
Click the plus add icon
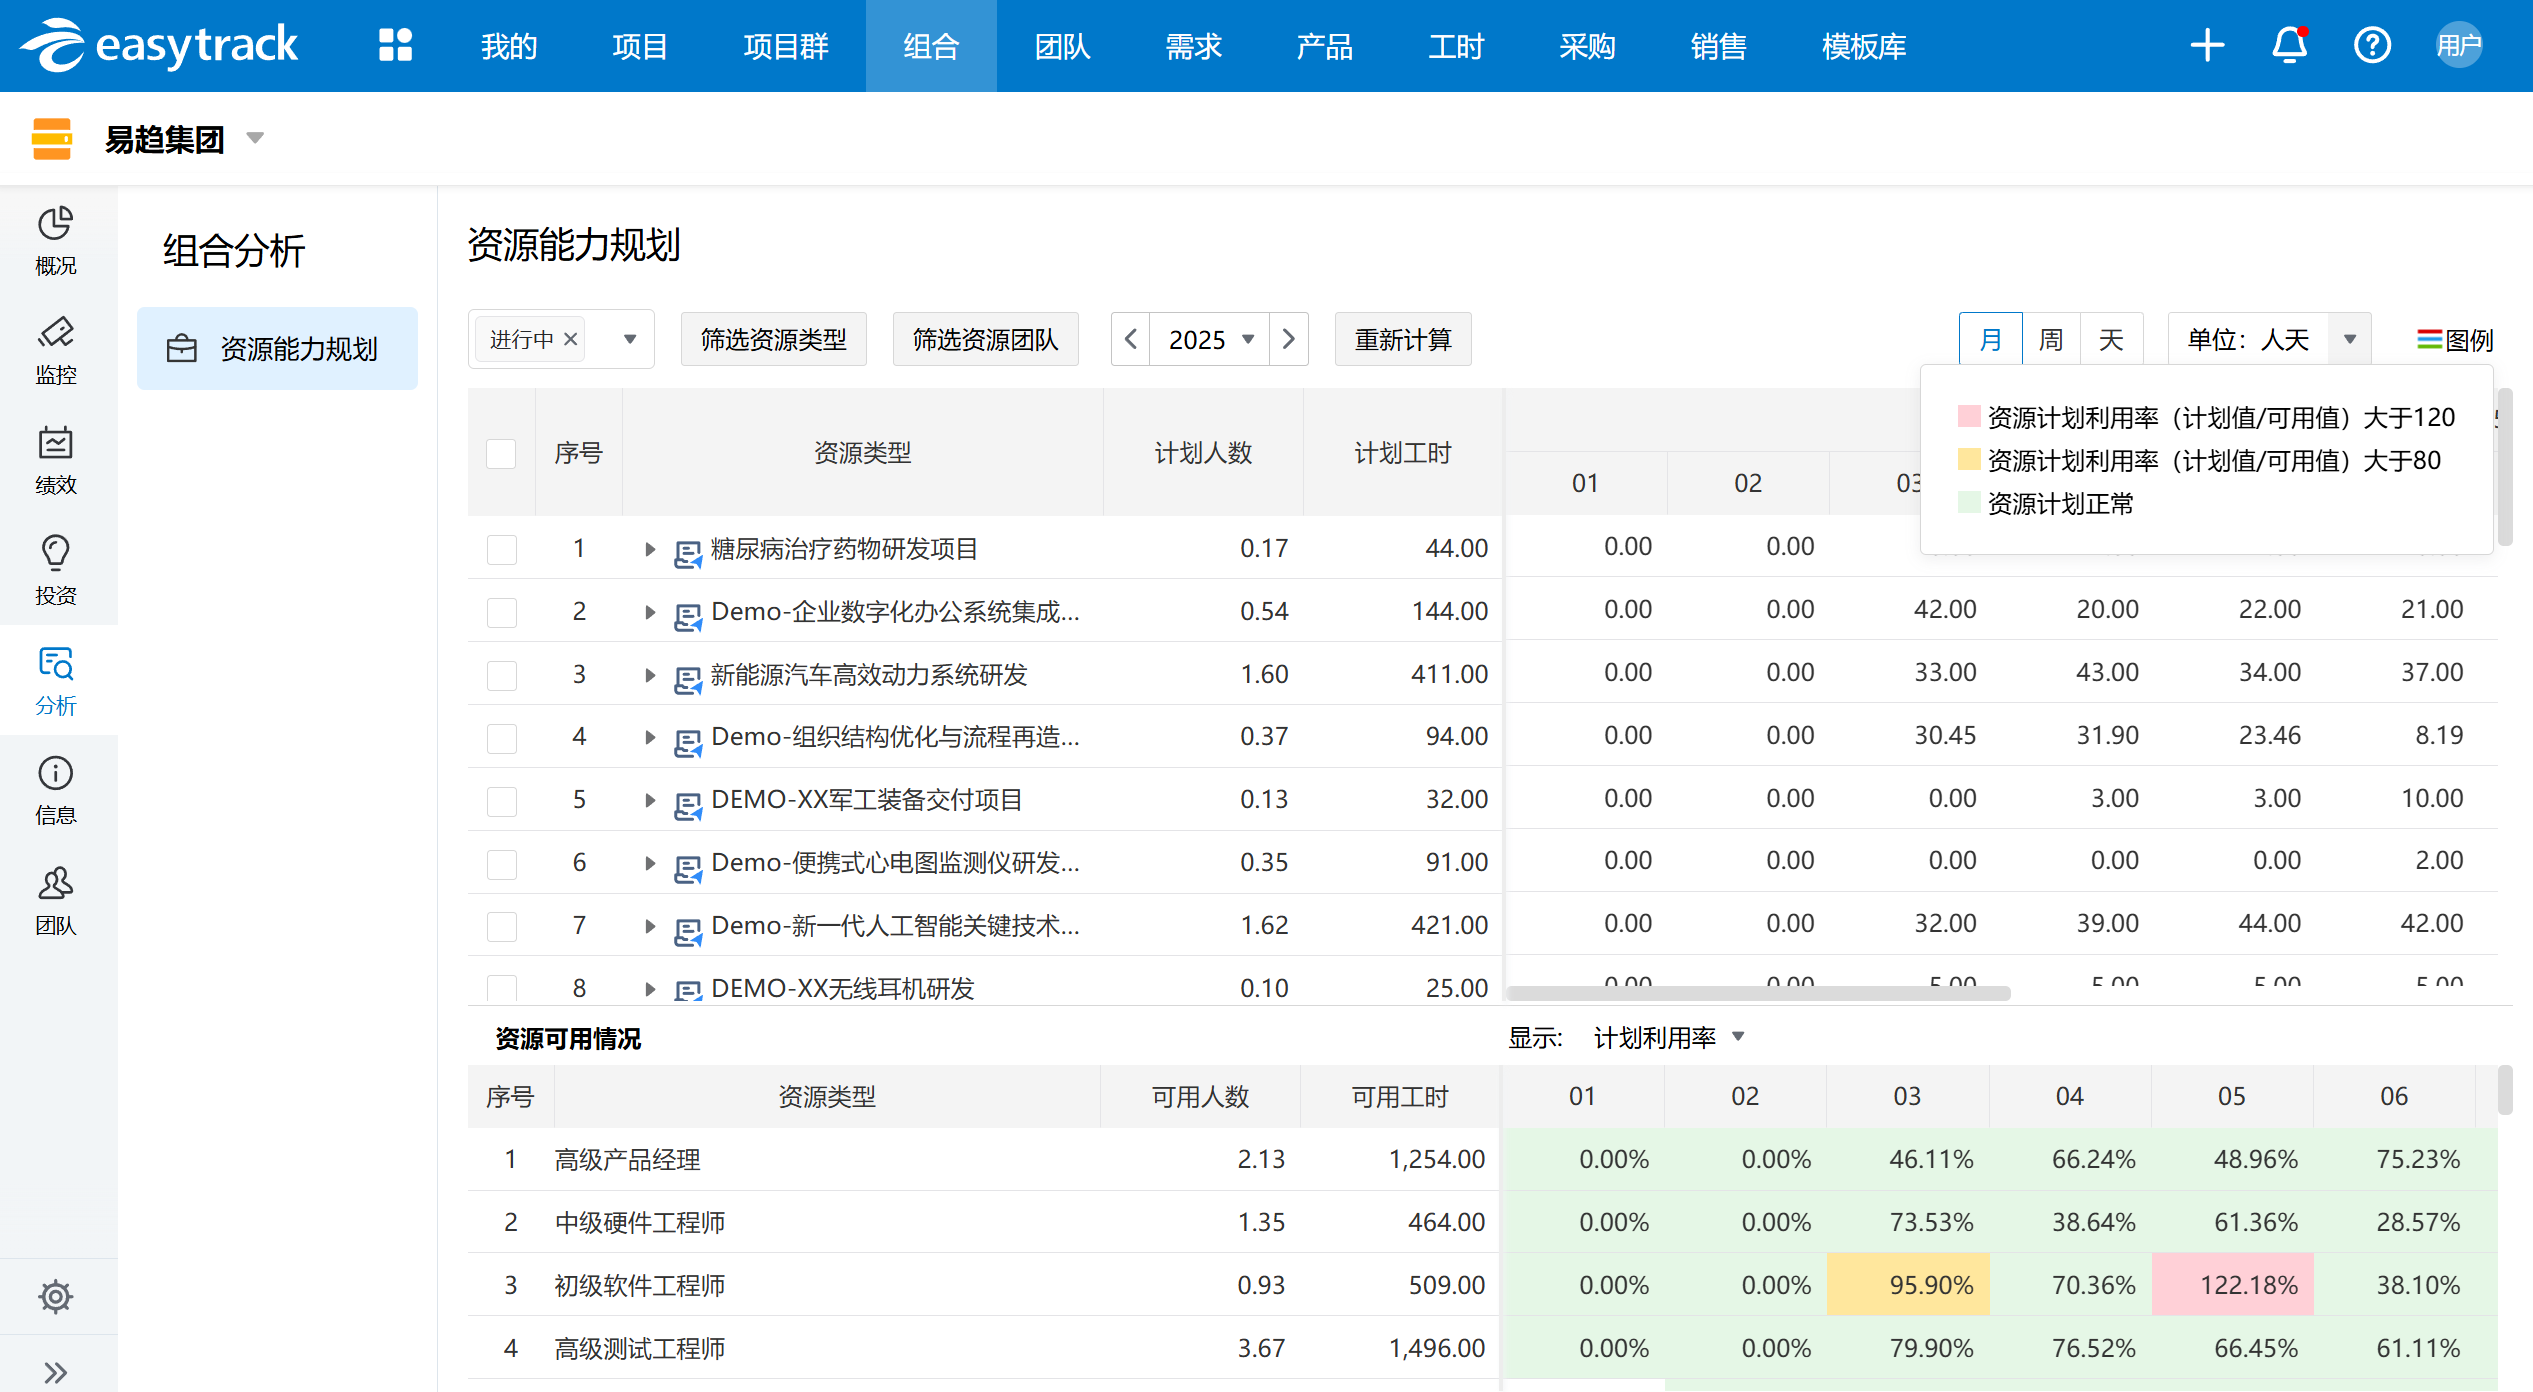[x=2206, y=46]
